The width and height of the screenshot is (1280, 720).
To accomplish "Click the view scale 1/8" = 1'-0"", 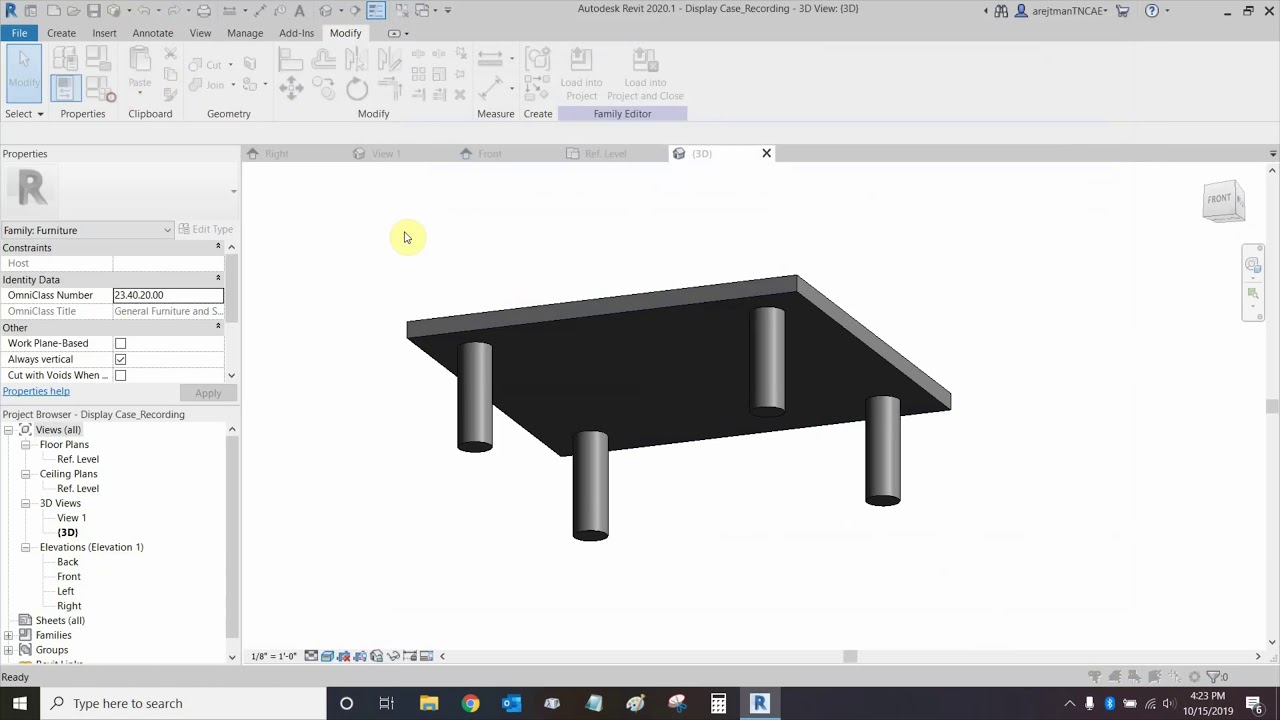I will [274, 656].
